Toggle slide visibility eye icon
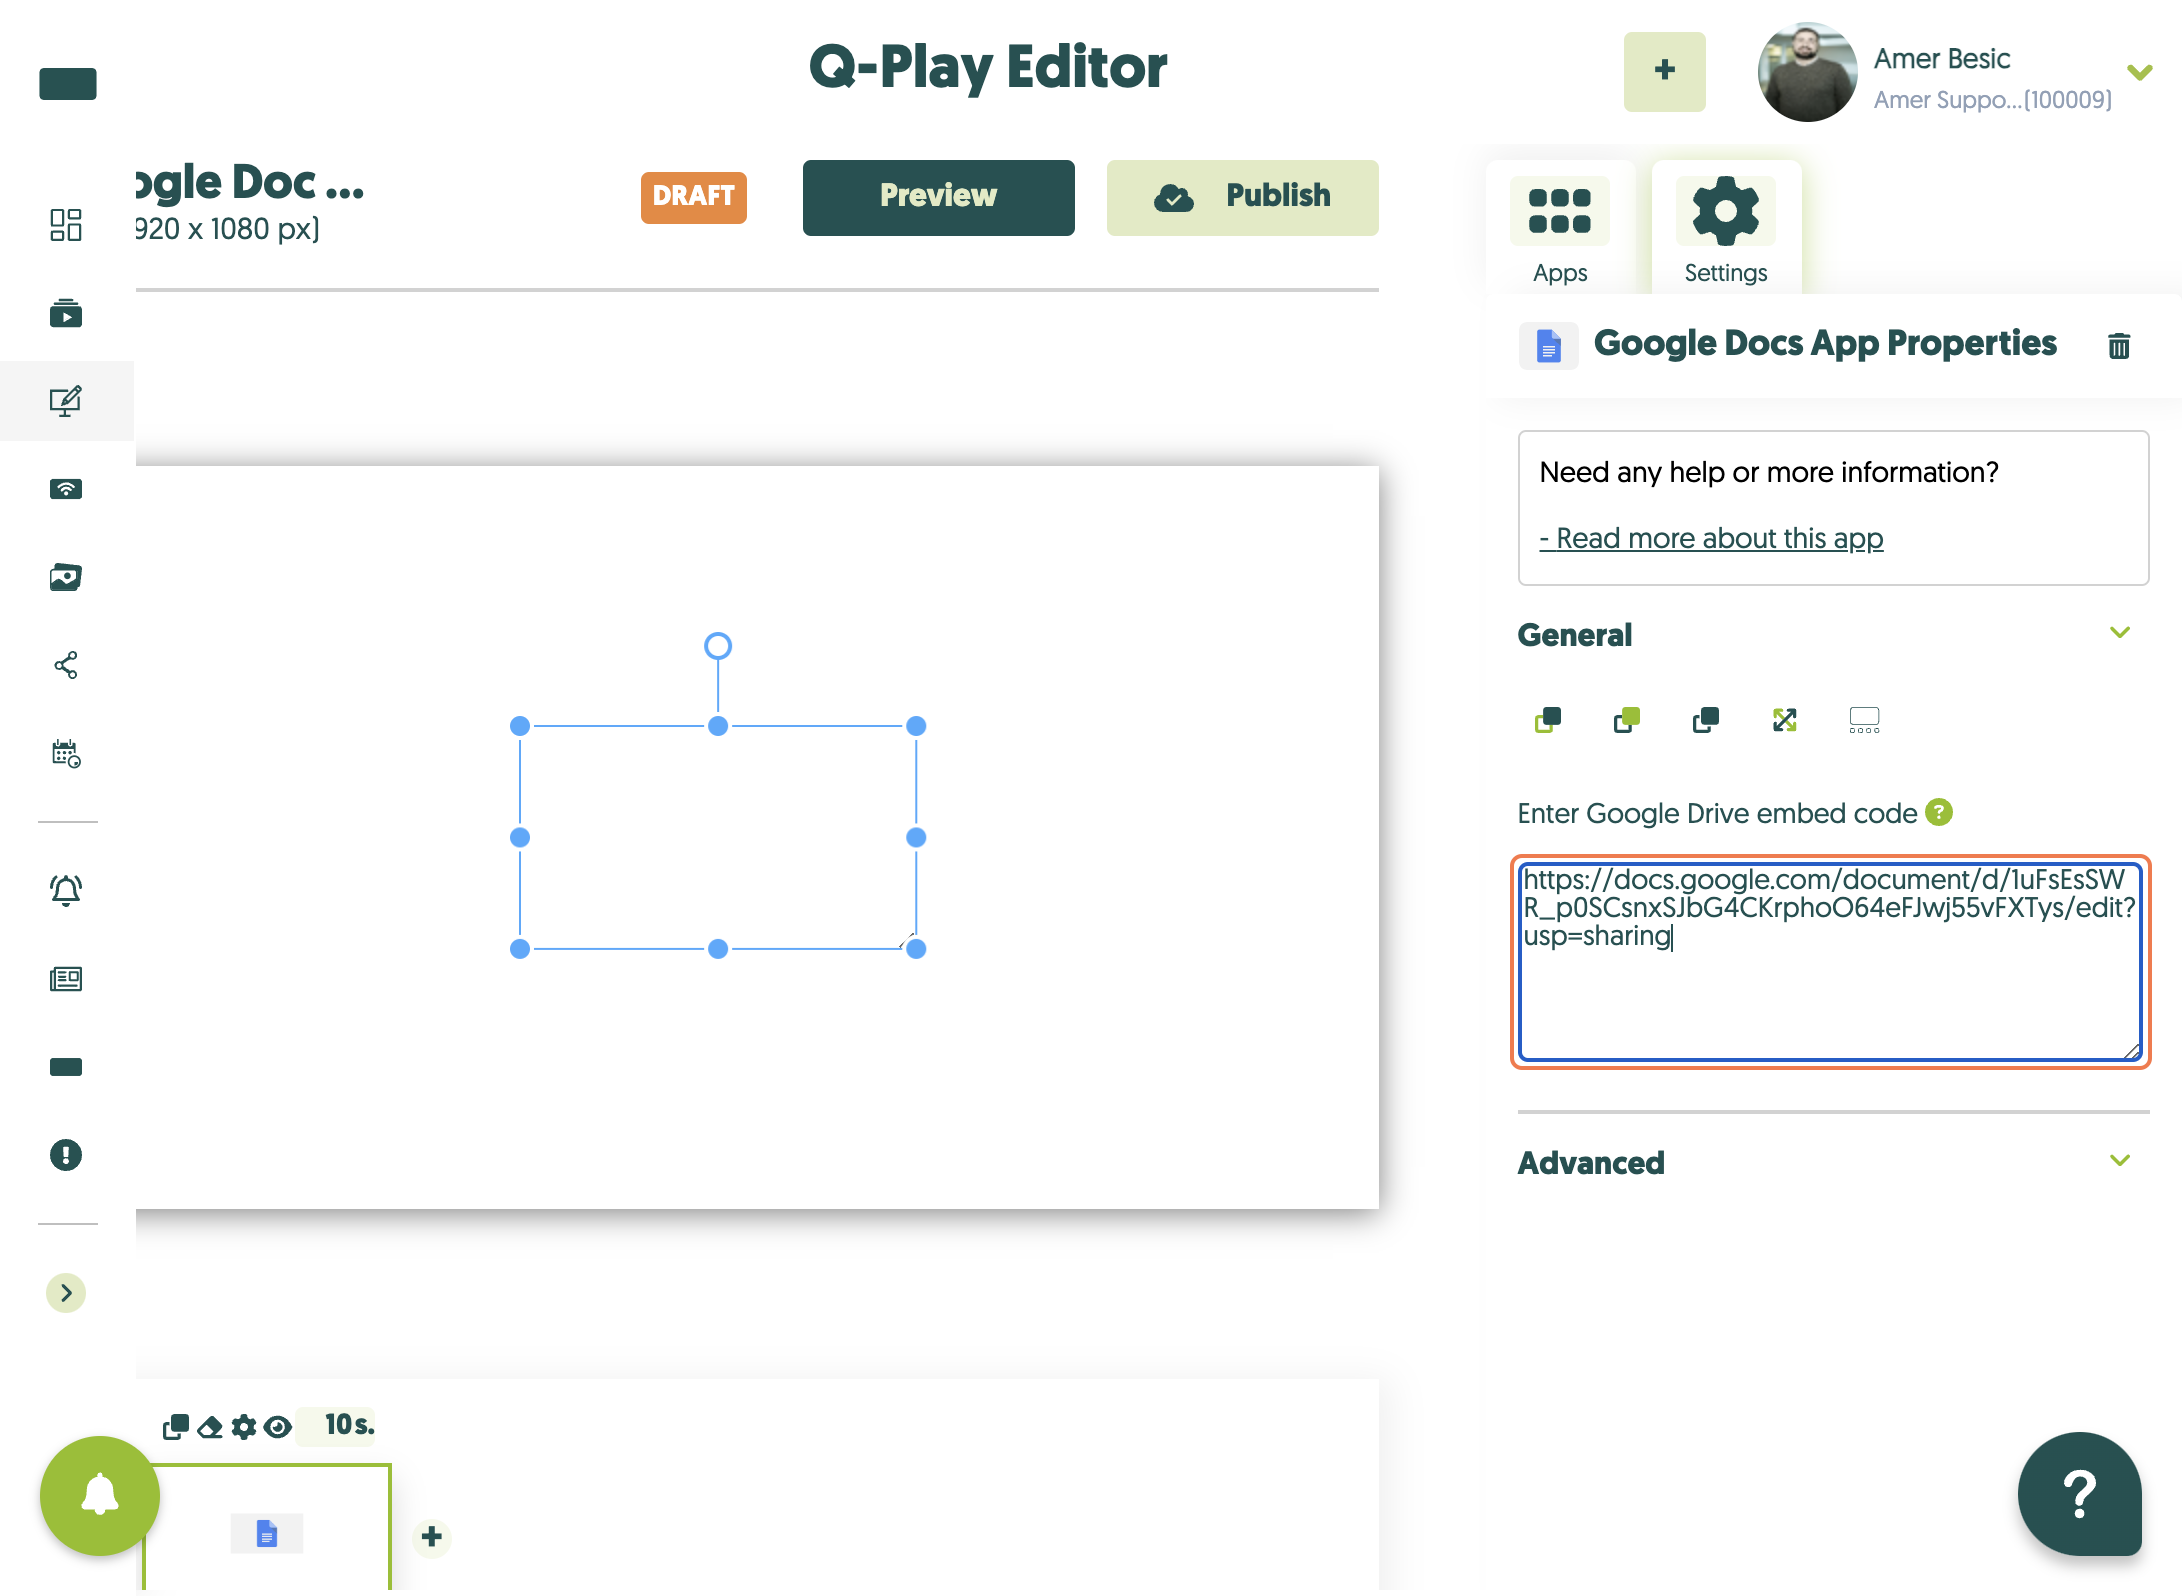This screenshot has width=2182, height=1596. click(x=278, y=1427)
